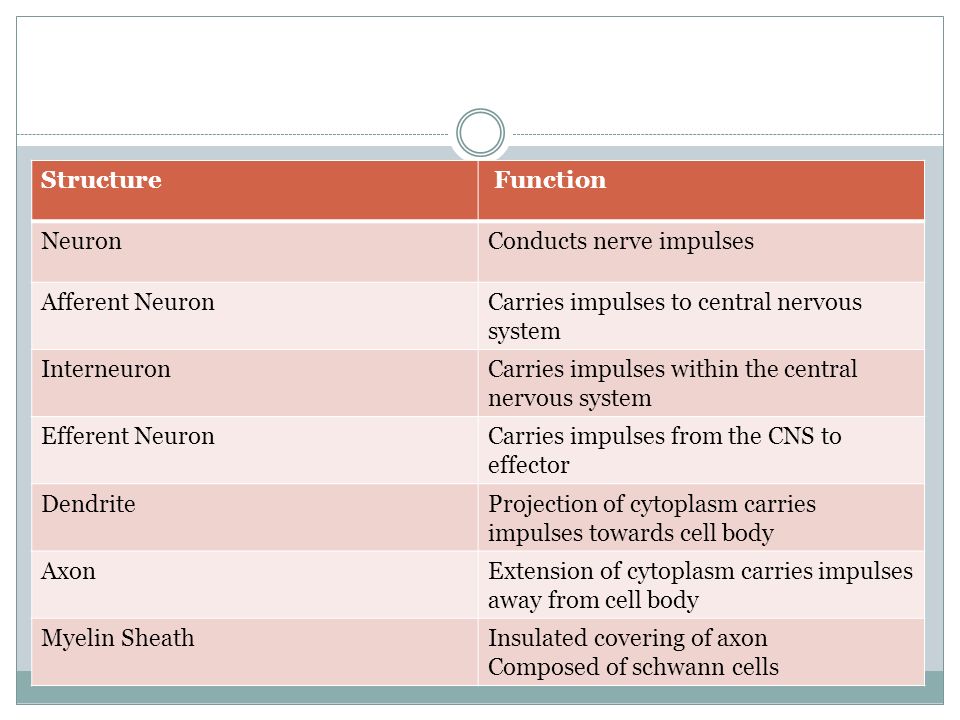Image resolution: width=960 pixels, height=720 pixels.
Task: Select the Interneuron row label
Action: pyautogui.click(x=106, y=369)
